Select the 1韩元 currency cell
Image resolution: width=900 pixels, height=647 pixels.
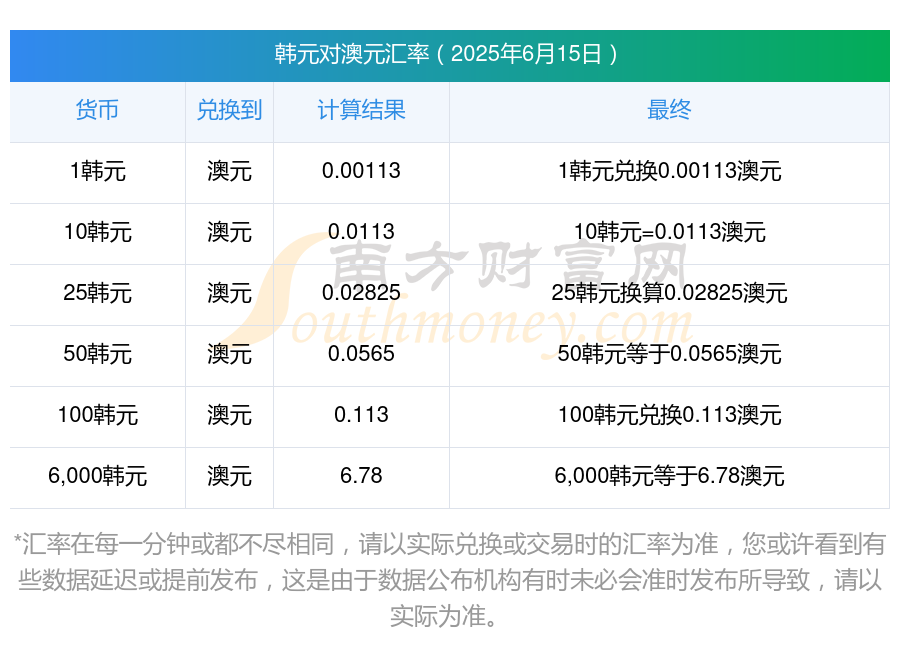[x=98, y=171]
